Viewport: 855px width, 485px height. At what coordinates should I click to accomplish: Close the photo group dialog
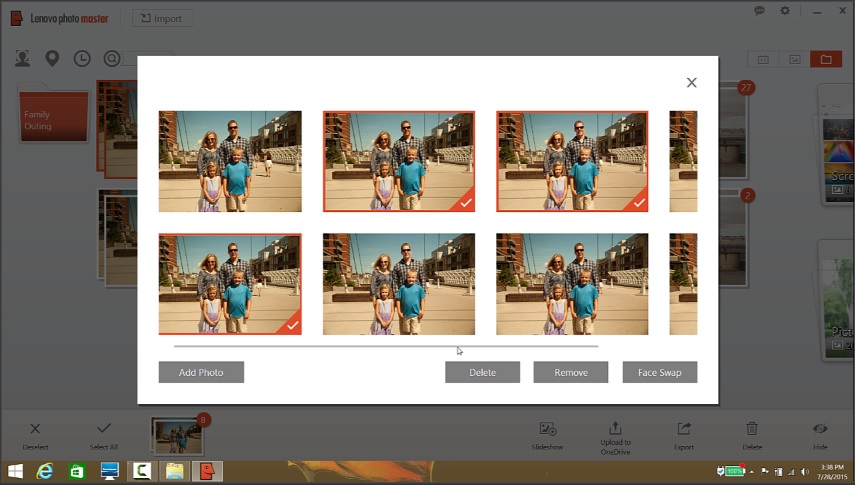pyautogui.click(x=691, y=82)
